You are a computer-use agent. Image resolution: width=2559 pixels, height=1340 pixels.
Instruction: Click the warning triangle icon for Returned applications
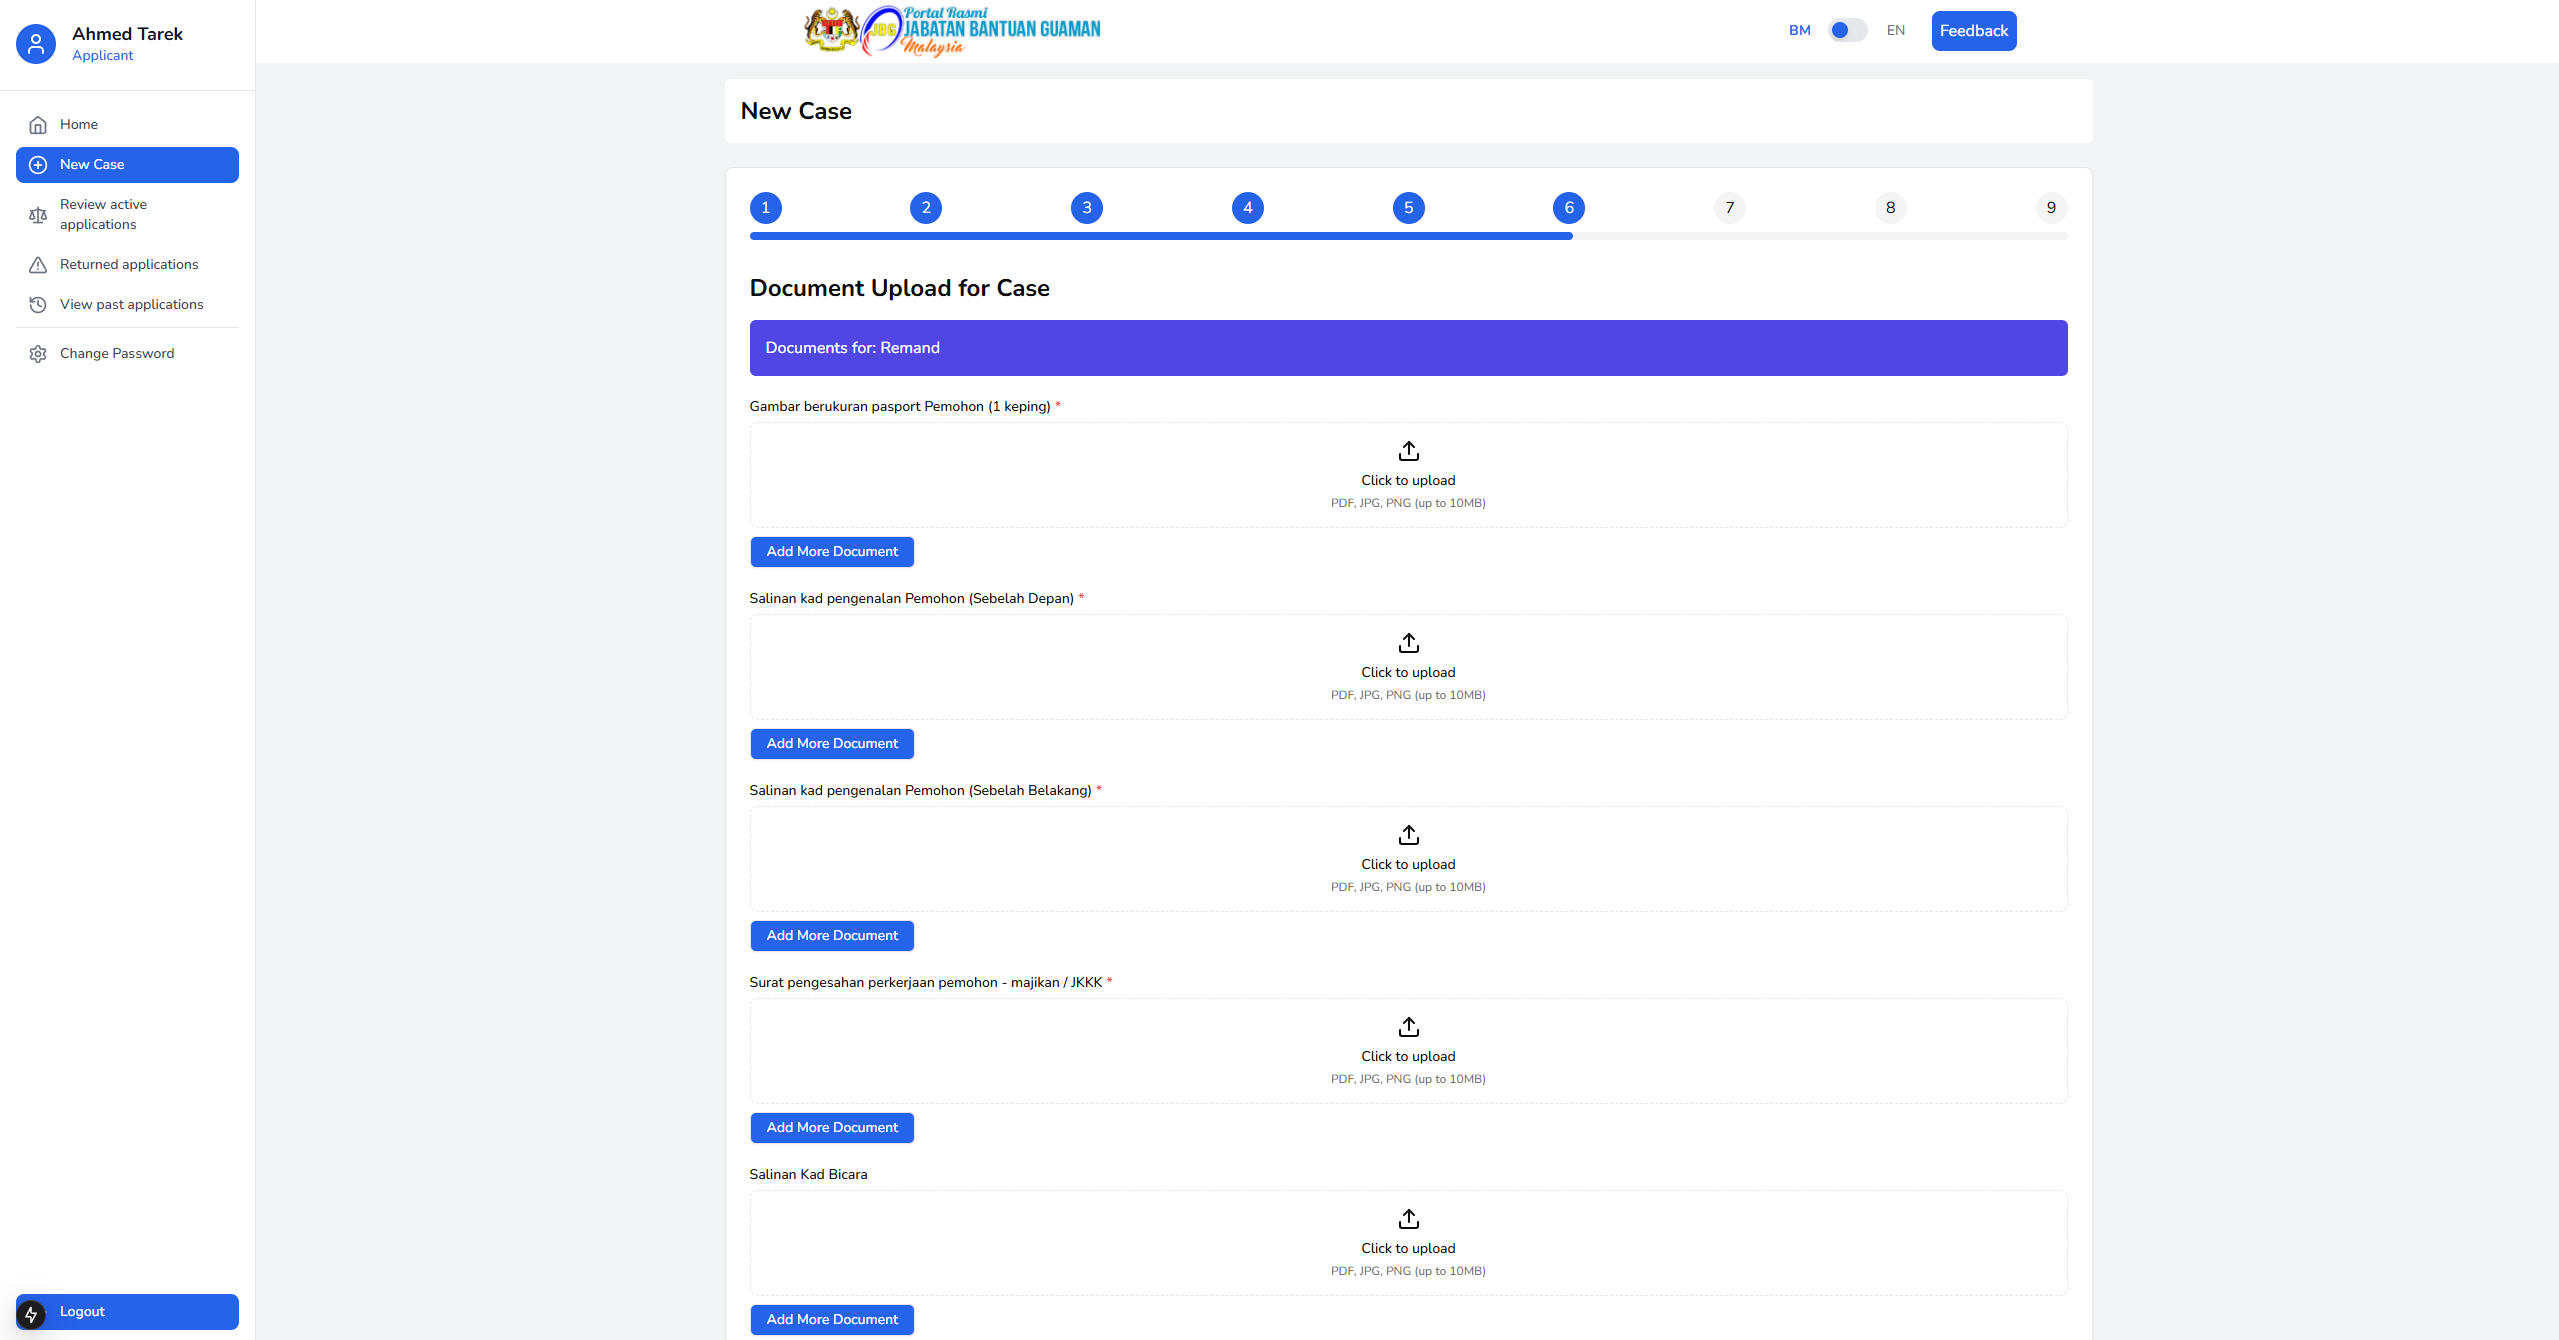[x=38, y=265]
